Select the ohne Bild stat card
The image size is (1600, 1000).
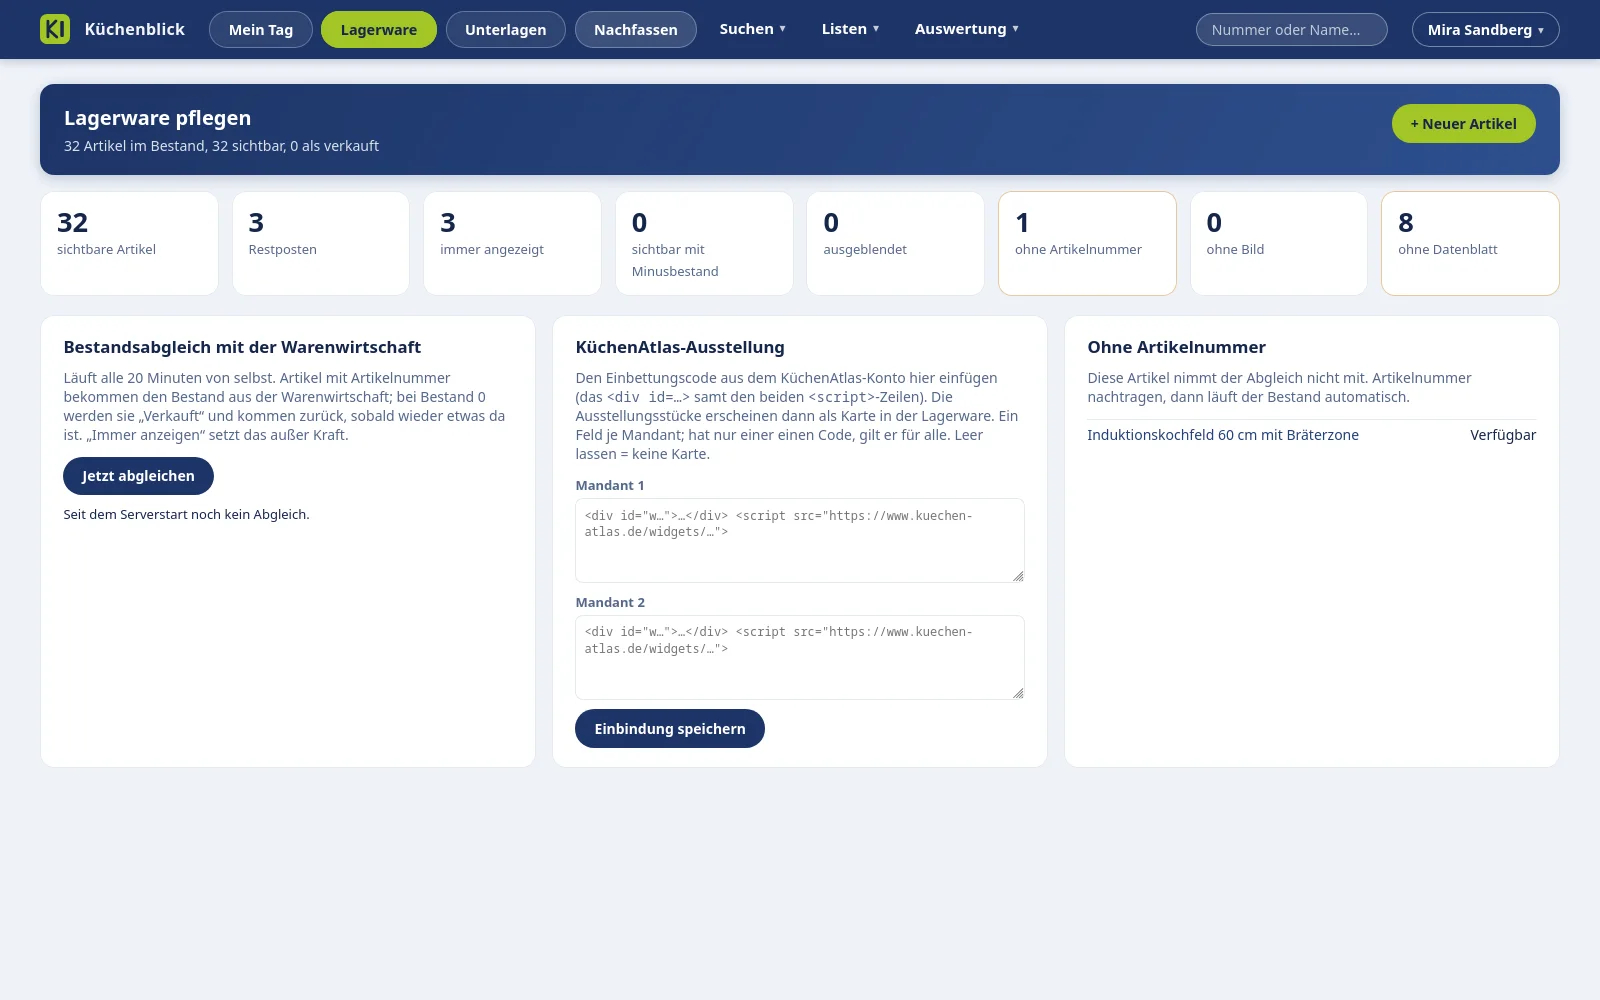click(x=1279, y=243)
